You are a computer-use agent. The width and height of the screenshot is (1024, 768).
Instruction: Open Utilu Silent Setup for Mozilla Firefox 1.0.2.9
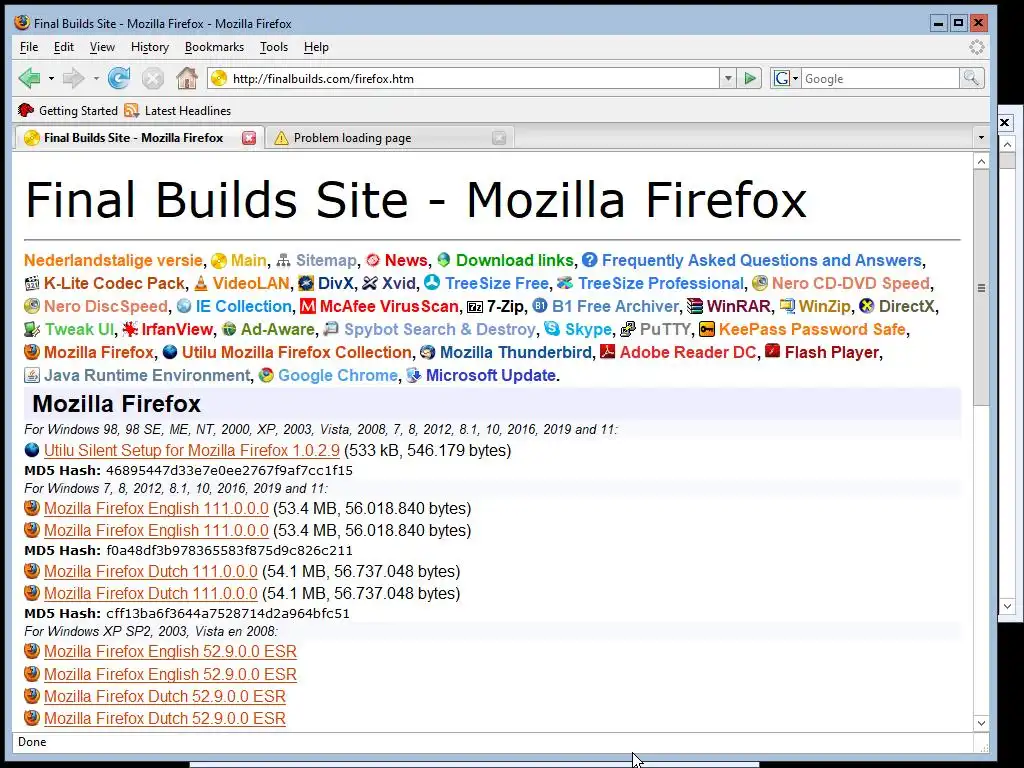point(192,450)
